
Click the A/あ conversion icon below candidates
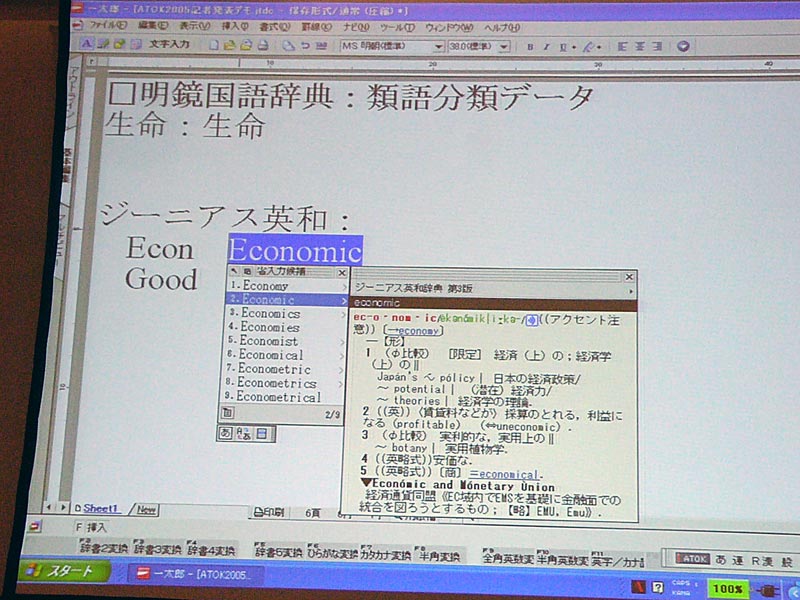pyautogui.click(x=243, y=434)
